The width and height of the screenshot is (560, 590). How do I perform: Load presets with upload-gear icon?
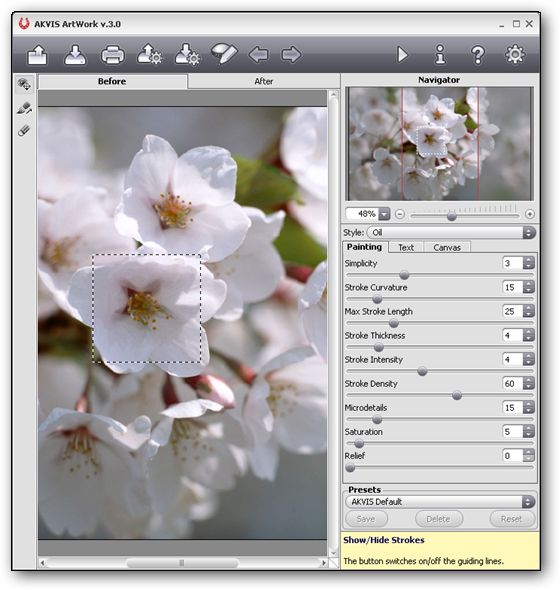point(149,55)
